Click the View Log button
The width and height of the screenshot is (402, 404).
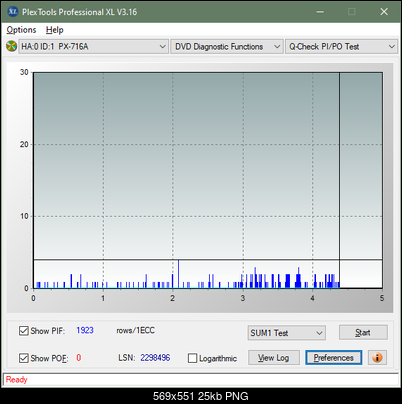[x=274, y=358]
